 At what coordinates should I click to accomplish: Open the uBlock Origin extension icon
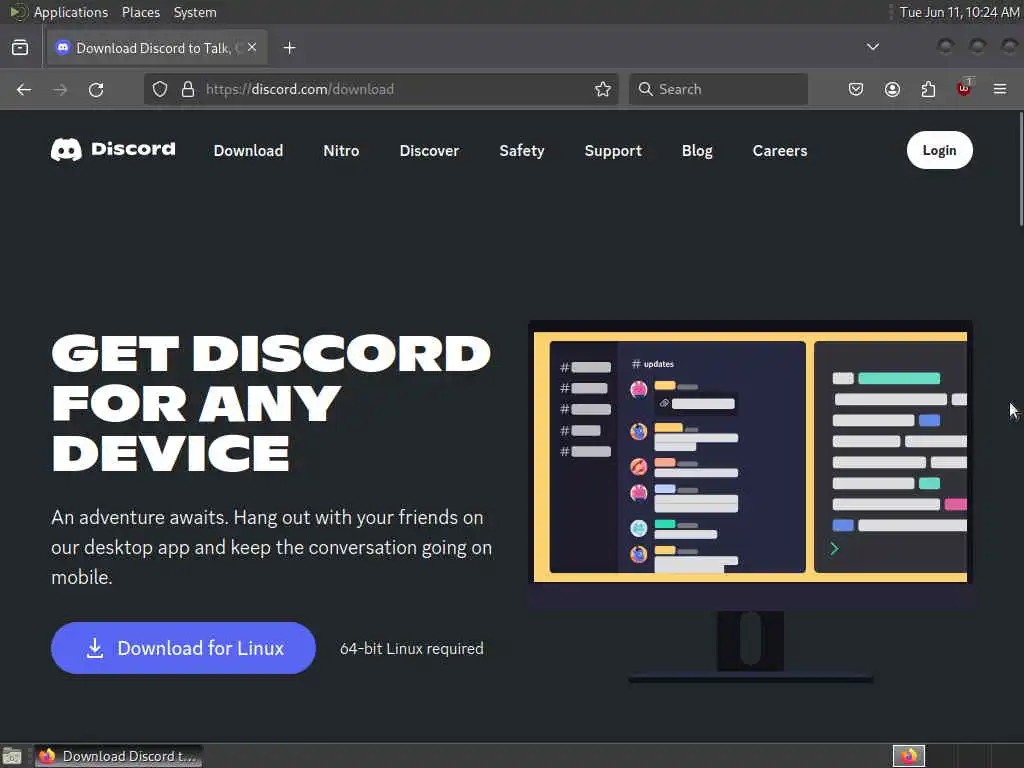coord(964,88)
